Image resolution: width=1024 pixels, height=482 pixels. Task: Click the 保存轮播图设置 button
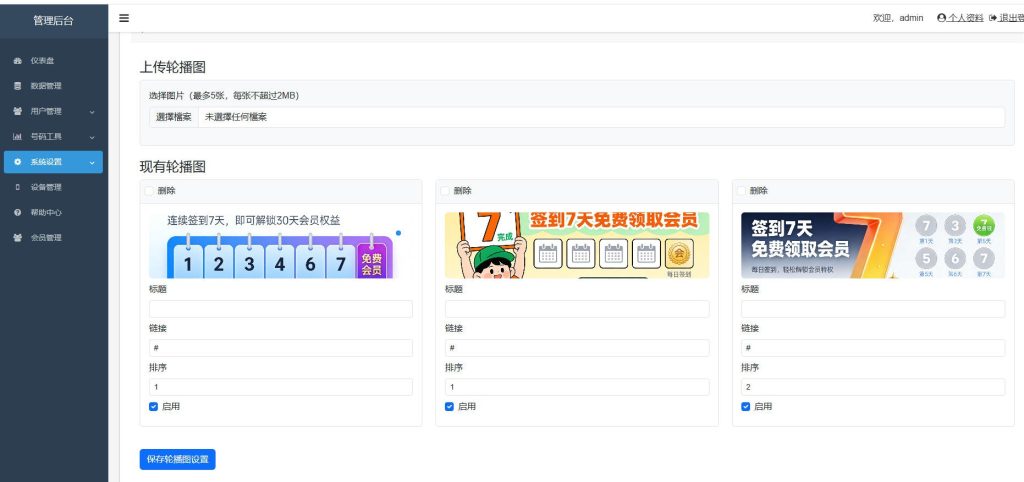(178, 459)
